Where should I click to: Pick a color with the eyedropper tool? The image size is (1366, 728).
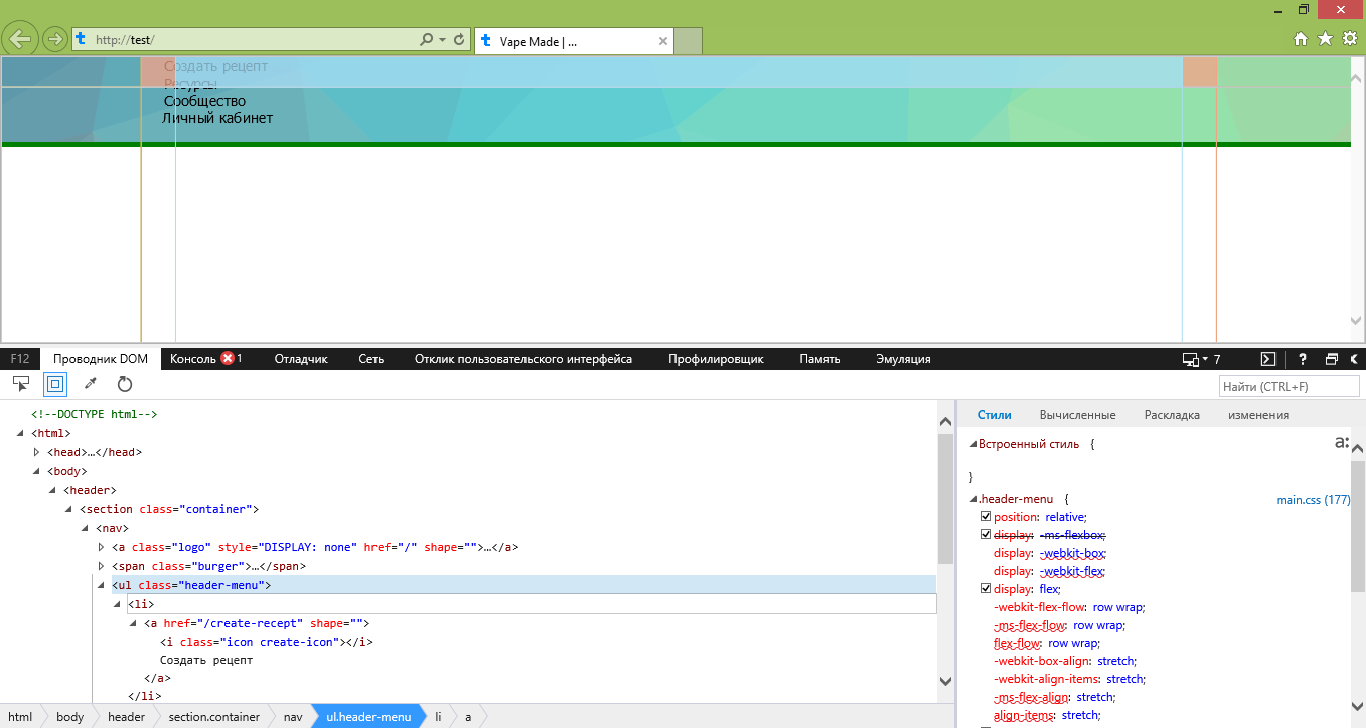90,384
